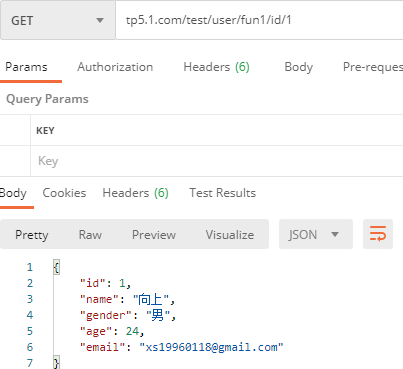403x369 pixels.
Task: Select the Params tab
Action: 26,67
